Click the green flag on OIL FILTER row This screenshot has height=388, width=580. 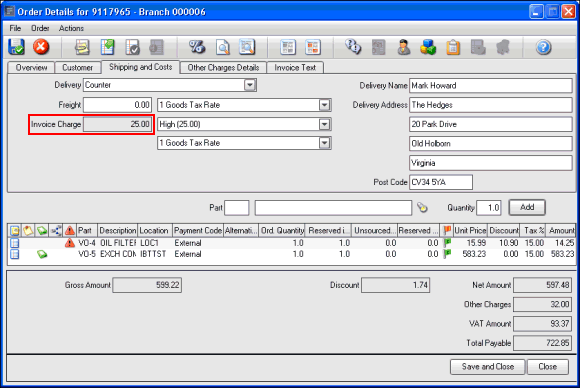(447, 243)
